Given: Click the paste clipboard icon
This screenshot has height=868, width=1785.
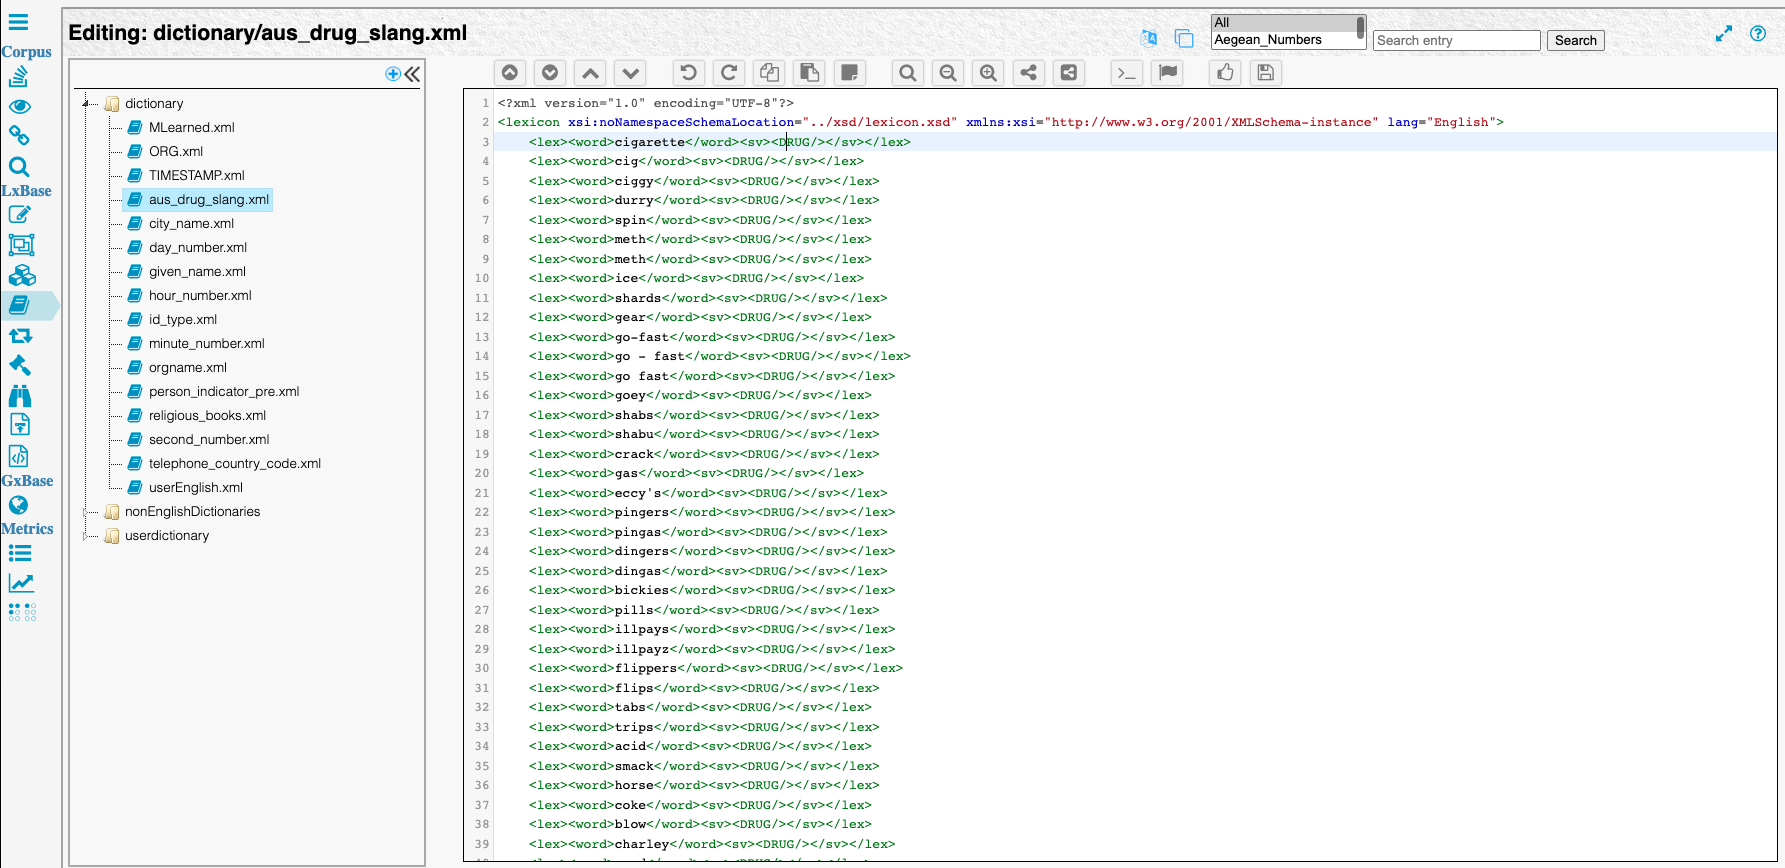Looking at the screenshot, I should click(x=809, y=72).
